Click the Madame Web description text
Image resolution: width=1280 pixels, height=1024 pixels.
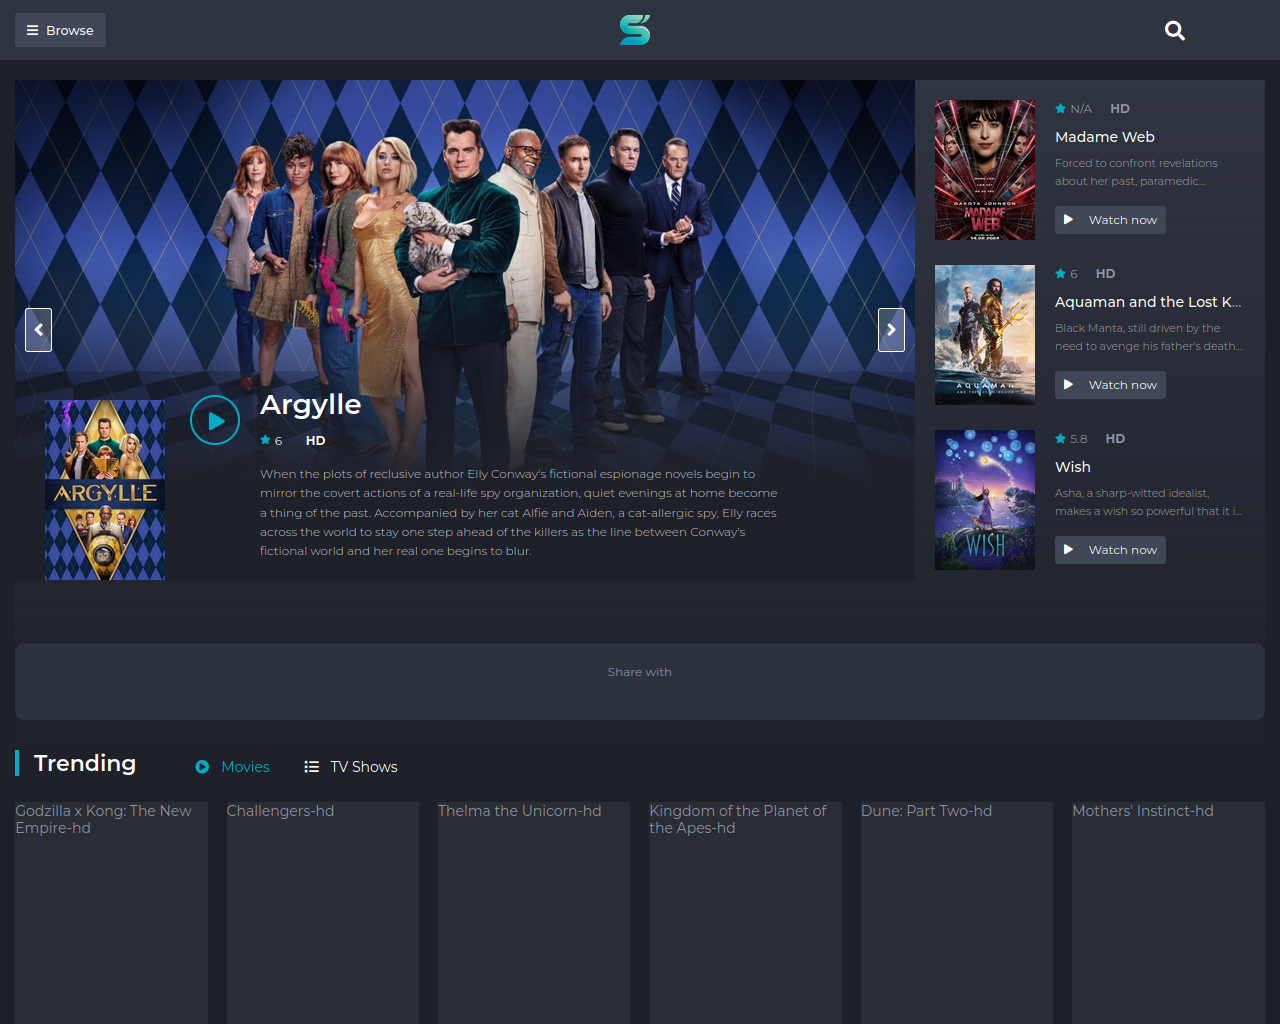pos(1136,172)
